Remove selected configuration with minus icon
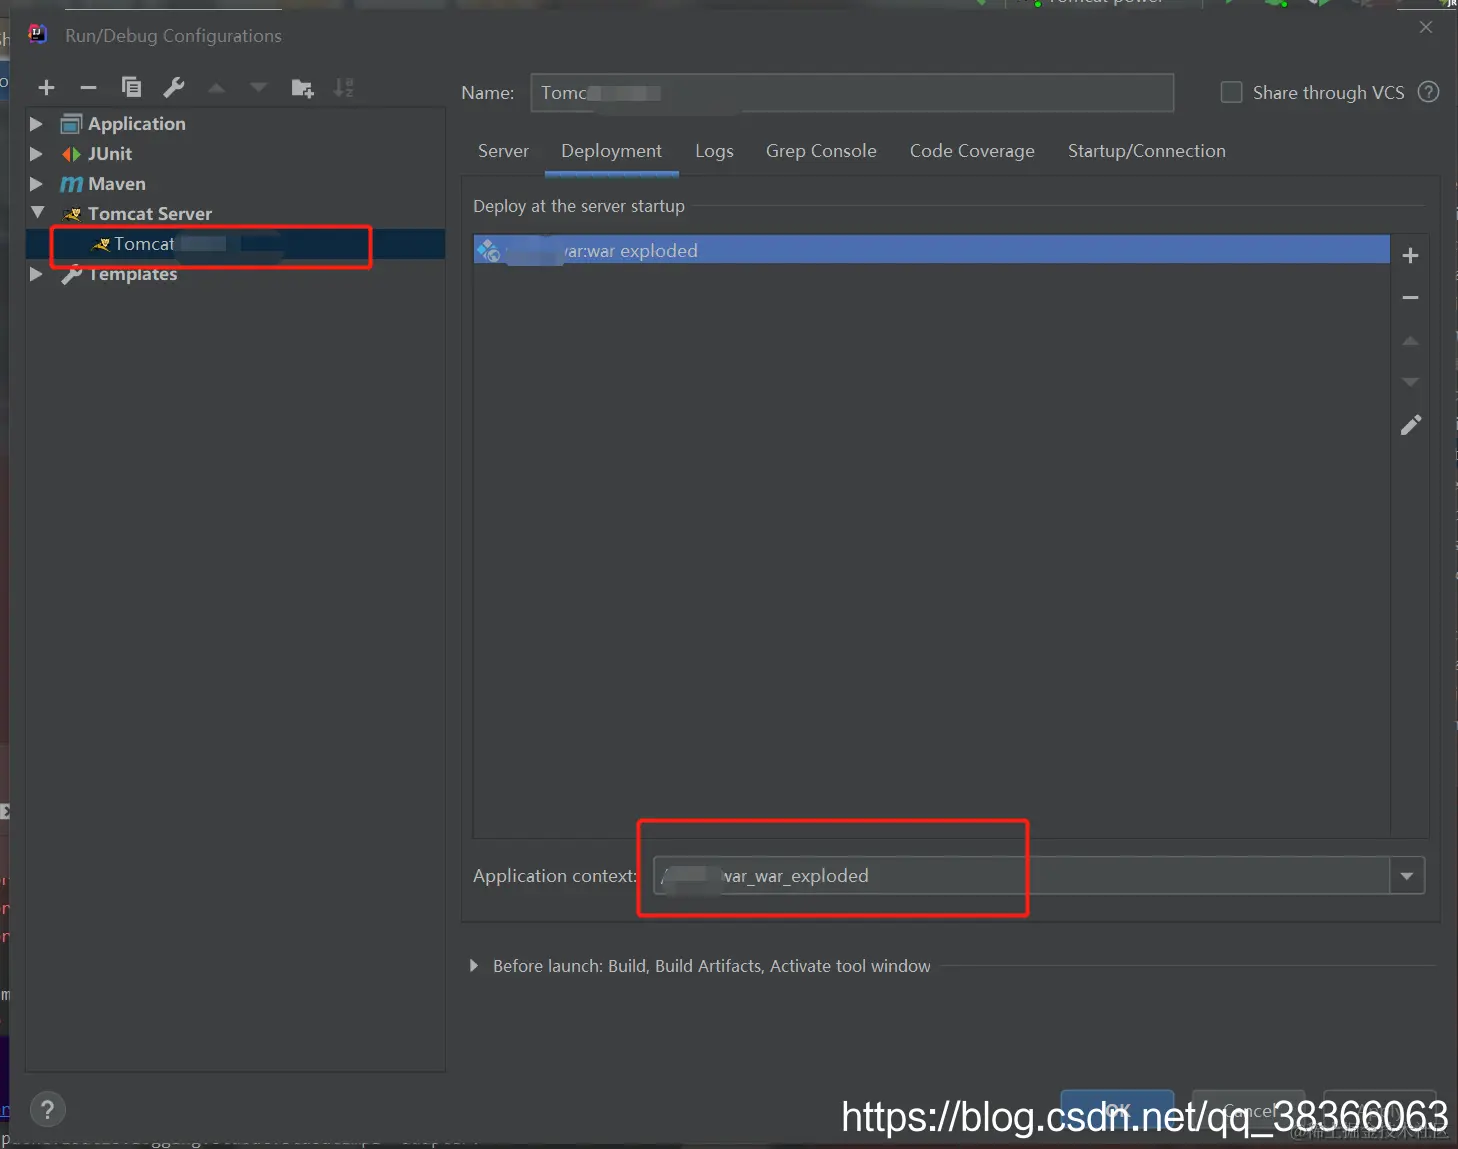Screen dimensions: 1458x1149 click(x=88, y=88)
